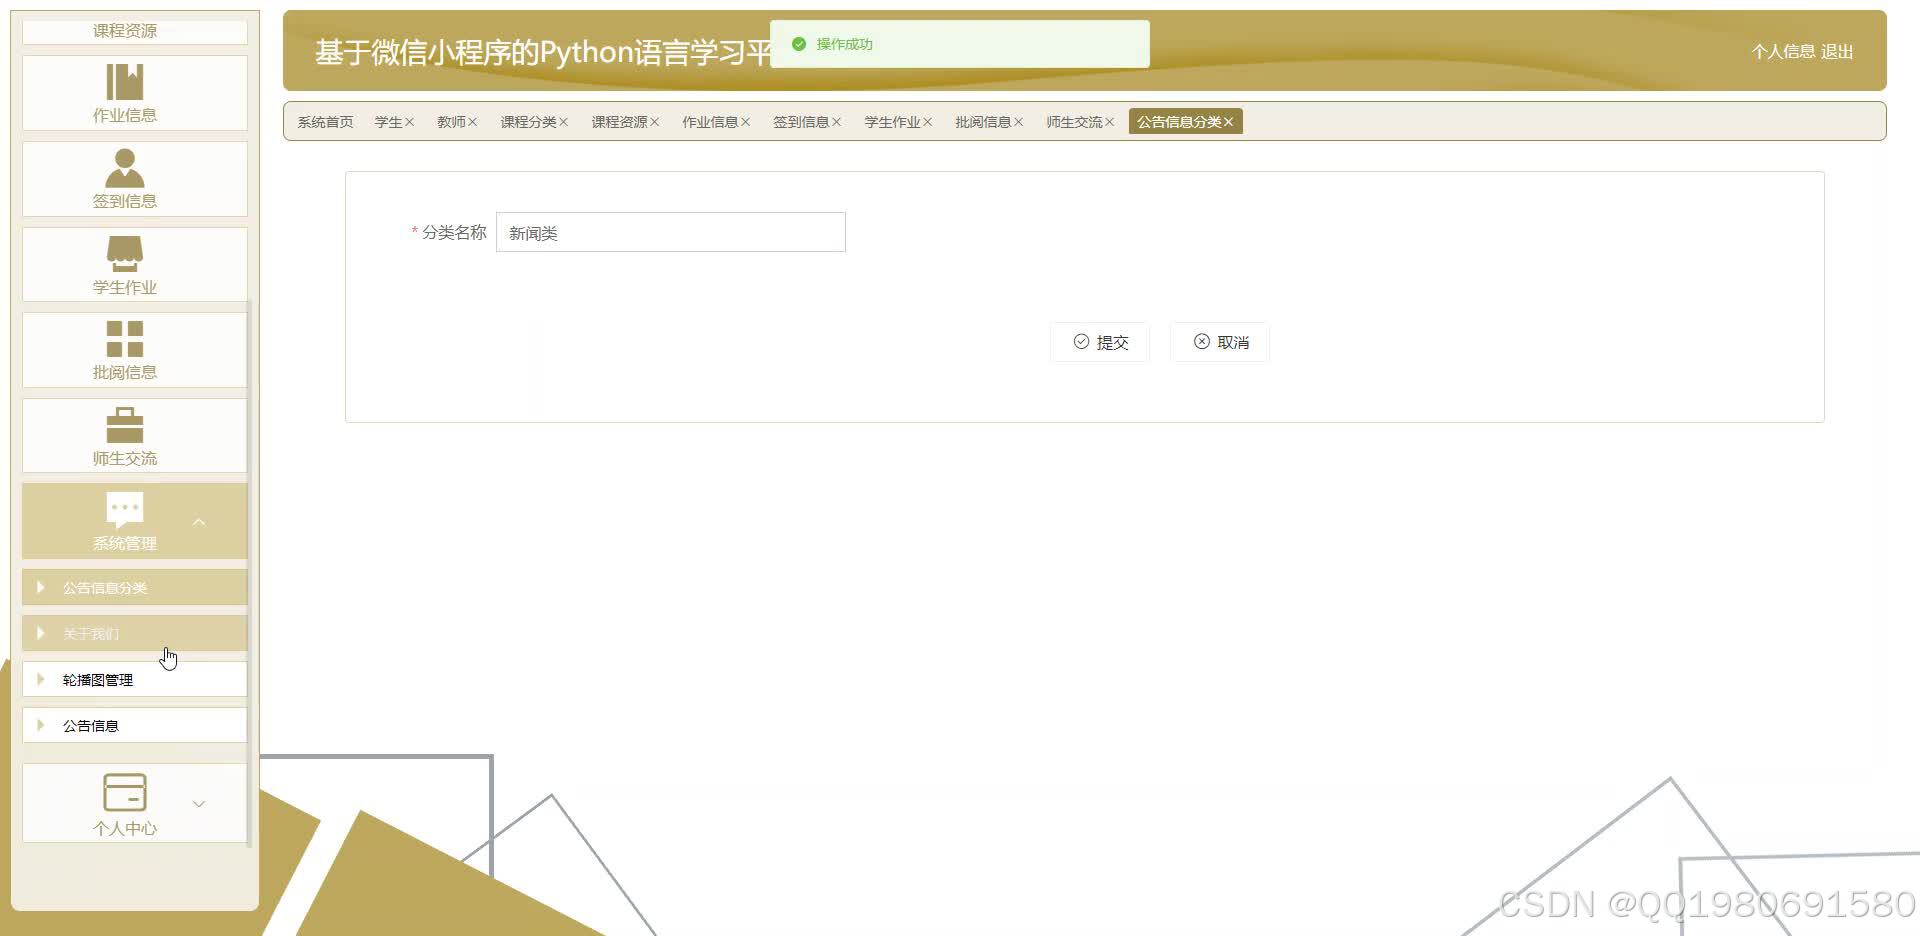
Task: Close the 公告信息分类 tab
Action: point(1231,121)
